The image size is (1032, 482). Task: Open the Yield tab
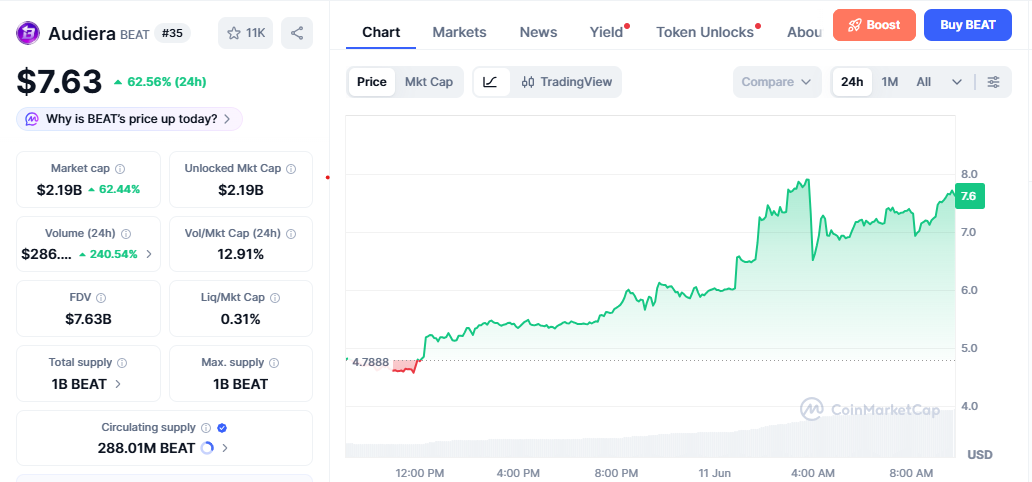tap(606, 32)
